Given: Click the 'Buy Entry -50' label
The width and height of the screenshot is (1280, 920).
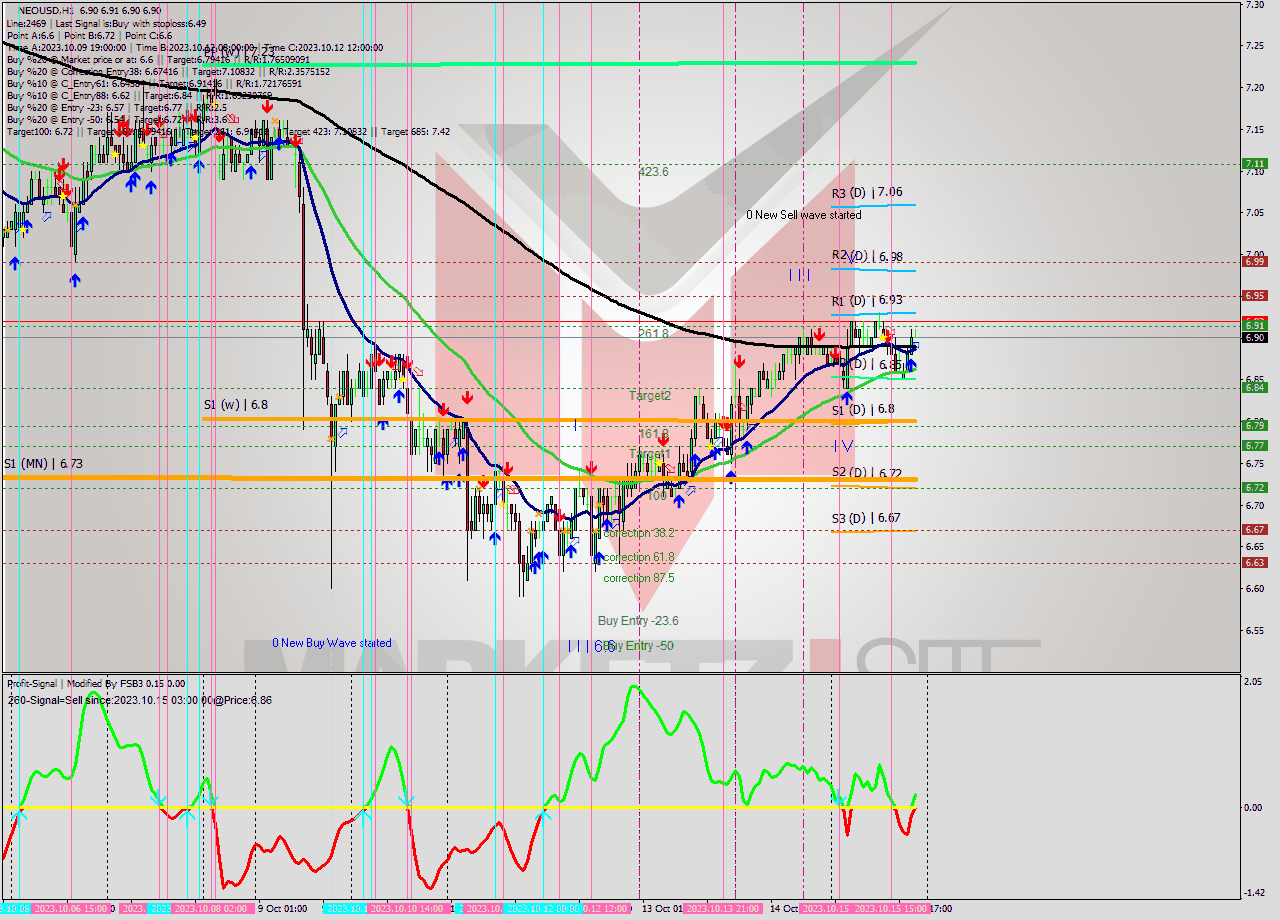Looking at the screenshot, I should (x=640, y=646).
